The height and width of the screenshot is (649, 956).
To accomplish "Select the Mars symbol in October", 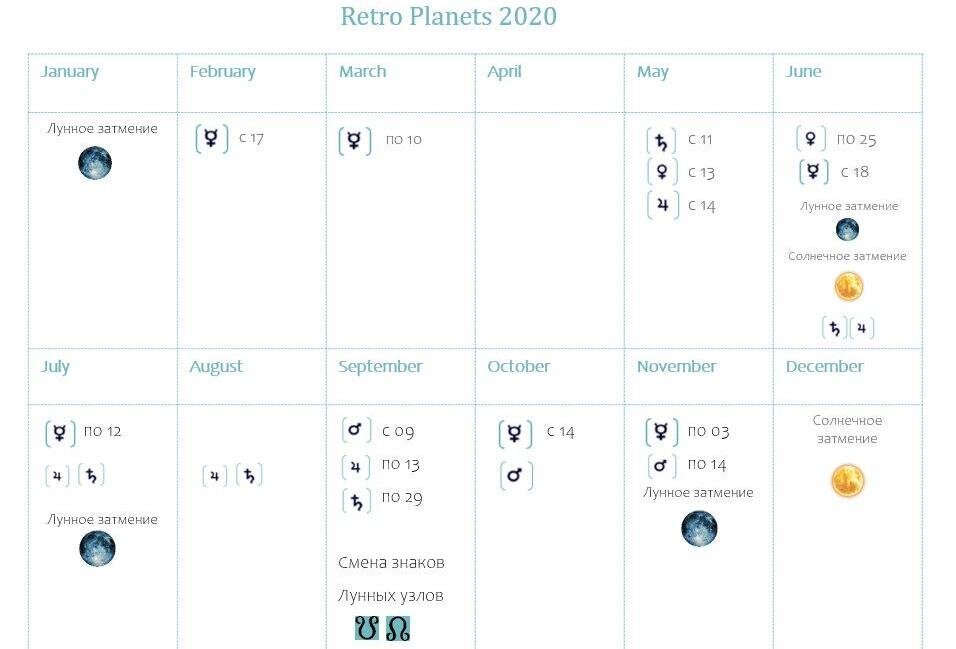I will [x=516, y=475].
